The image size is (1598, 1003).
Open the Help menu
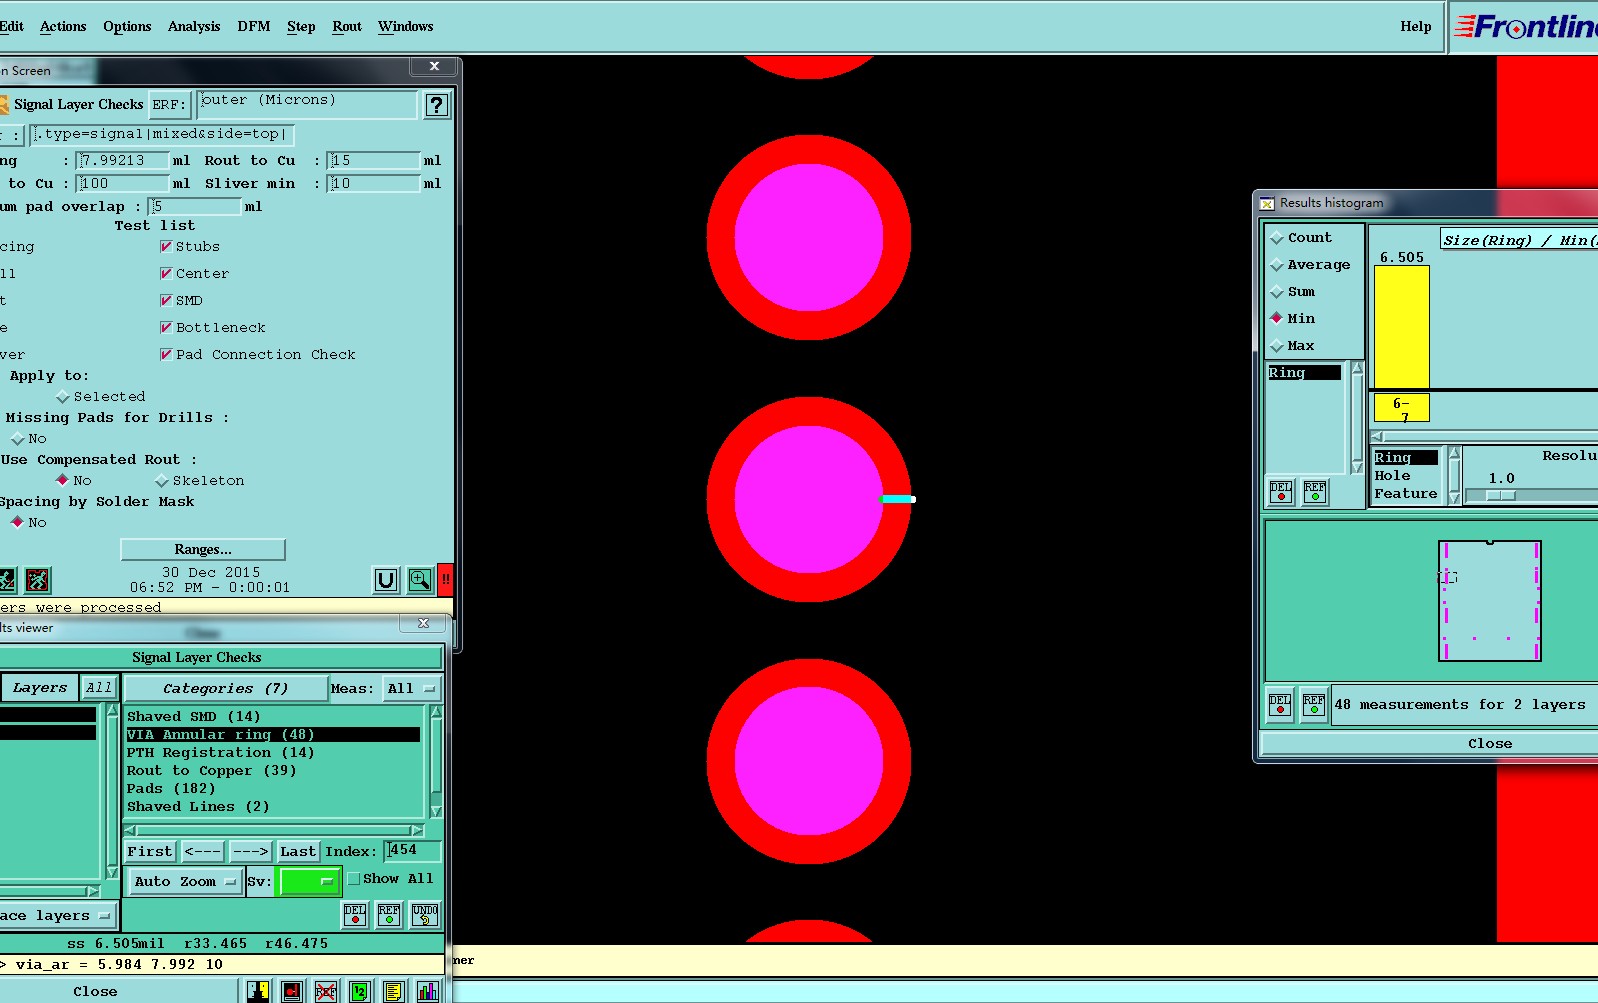tap(1416, 27)
